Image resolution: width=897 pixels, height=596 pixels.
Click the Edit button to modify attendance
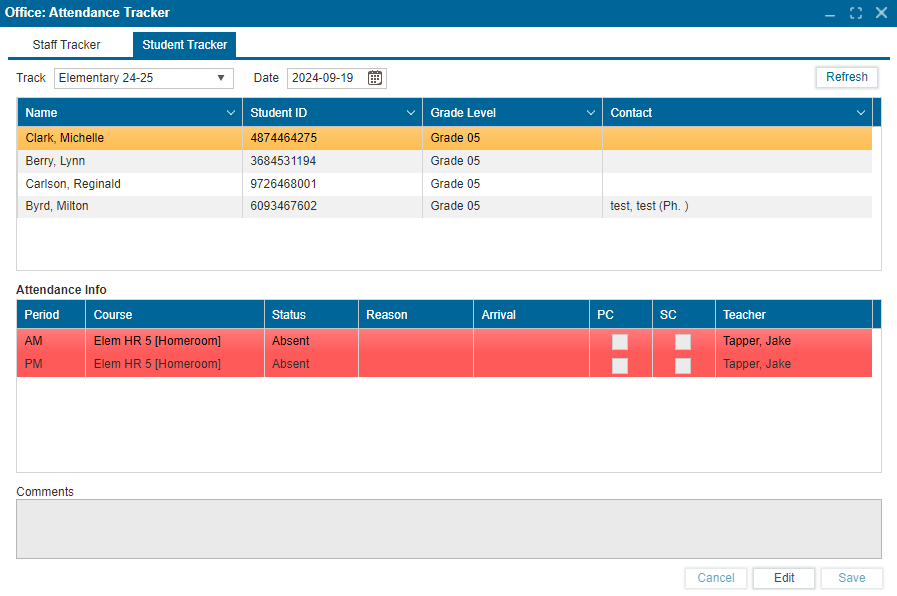(x=783, y=578)
